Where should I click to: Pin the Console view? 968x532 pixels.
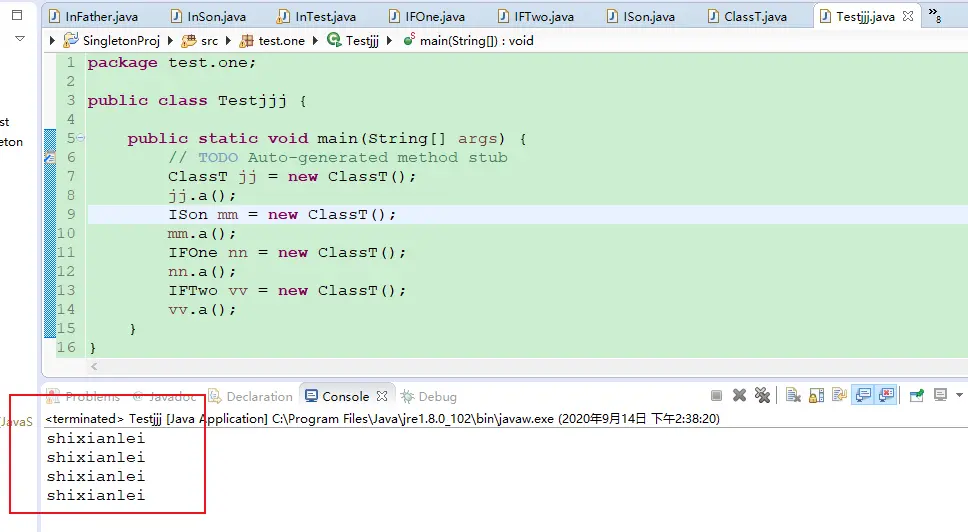point(916,396)
